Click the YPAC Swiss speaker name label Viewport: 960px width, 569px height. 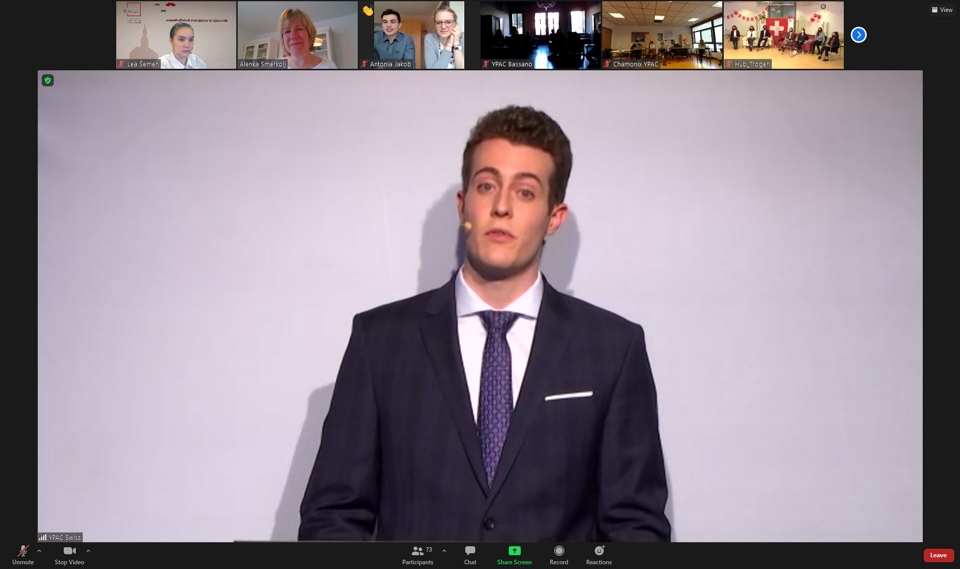[60, 537]
